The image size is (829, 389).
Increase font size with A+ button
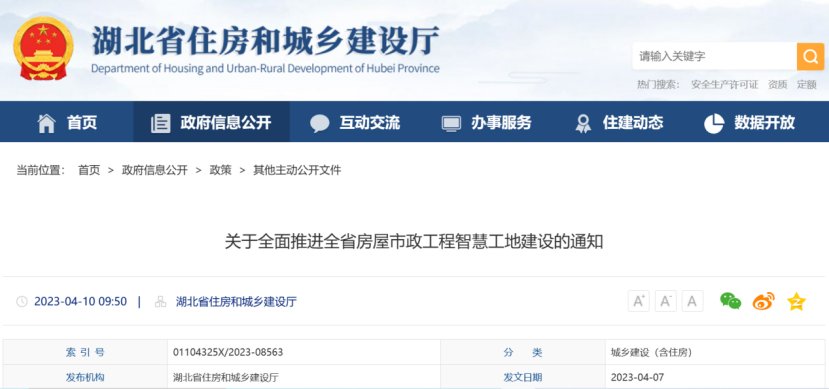(639, 301)
